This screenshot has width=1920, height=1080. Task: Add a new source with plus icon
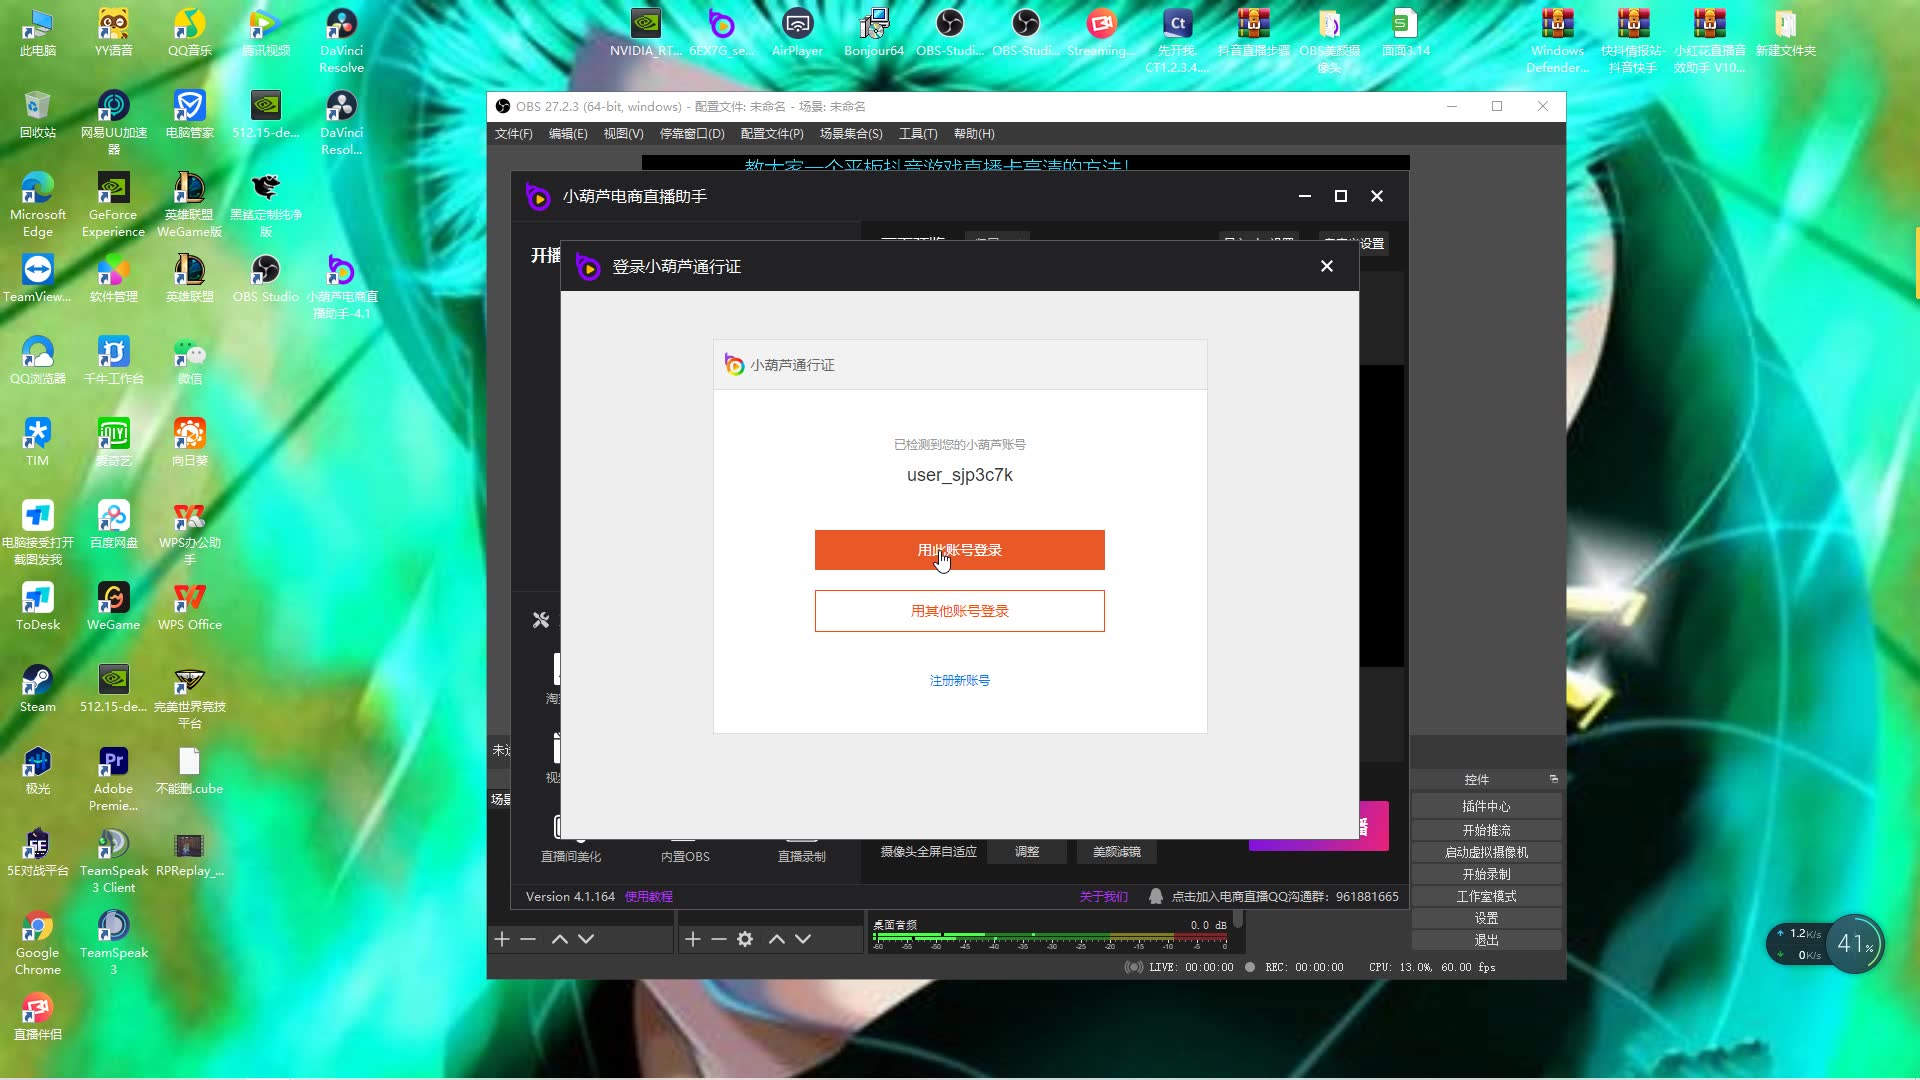(x=692, y=939)
